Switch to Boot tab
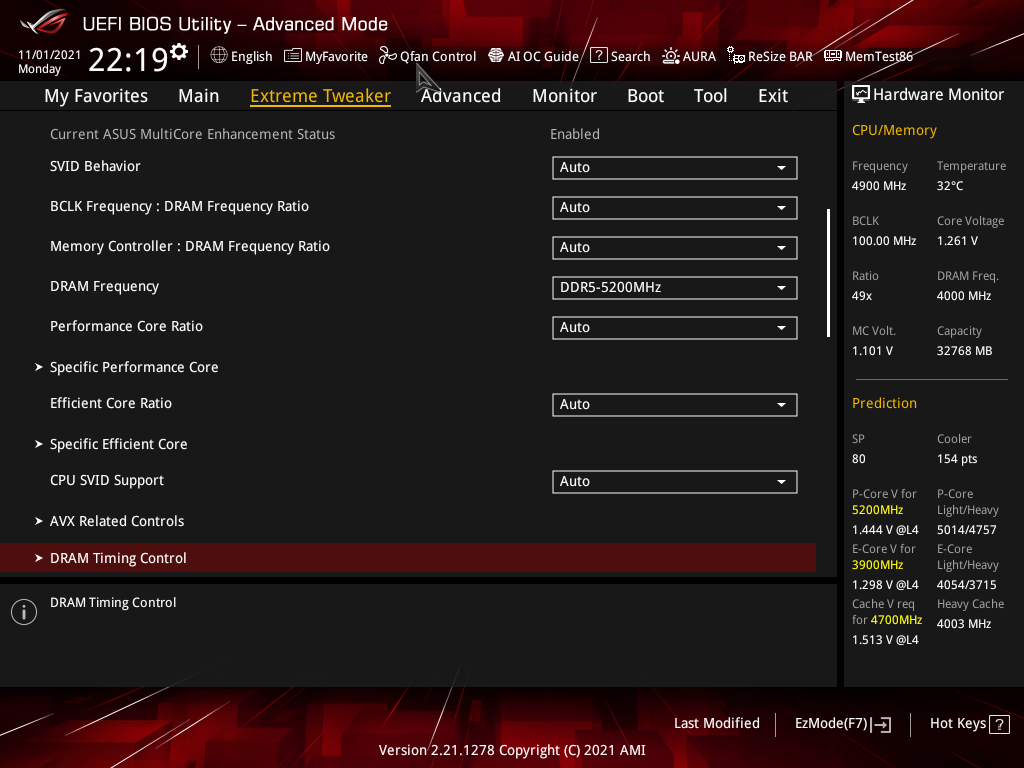1024x768 pixels. (x=645, y=96)
